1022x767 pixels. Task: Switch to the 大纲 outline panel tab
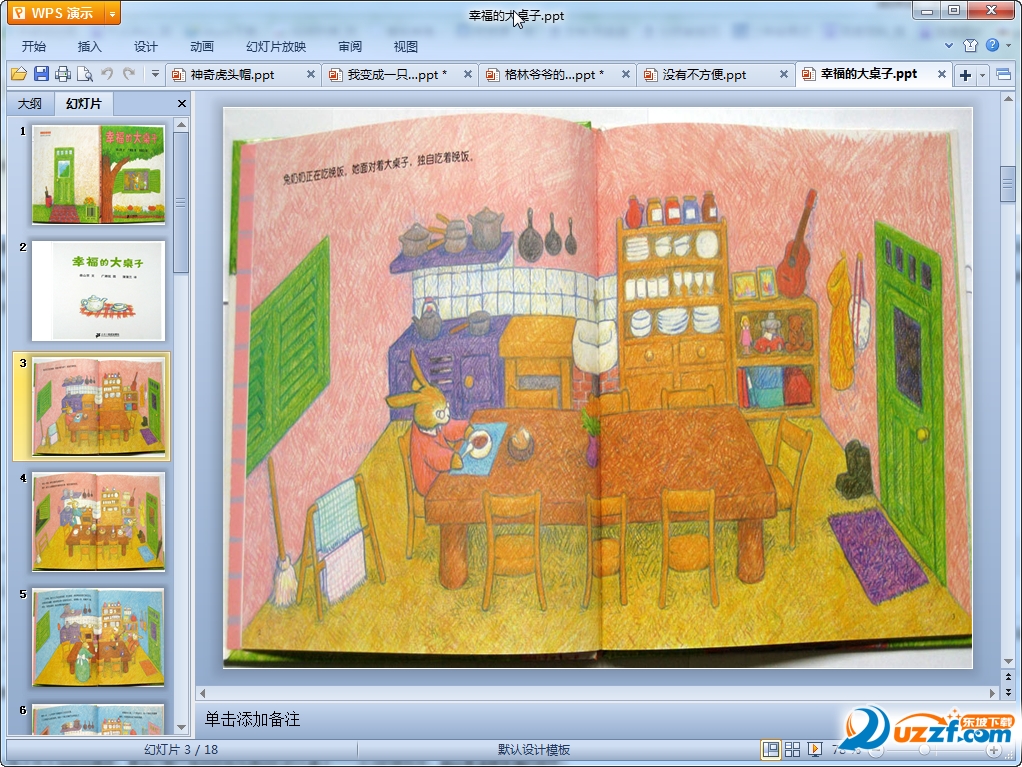29,104
